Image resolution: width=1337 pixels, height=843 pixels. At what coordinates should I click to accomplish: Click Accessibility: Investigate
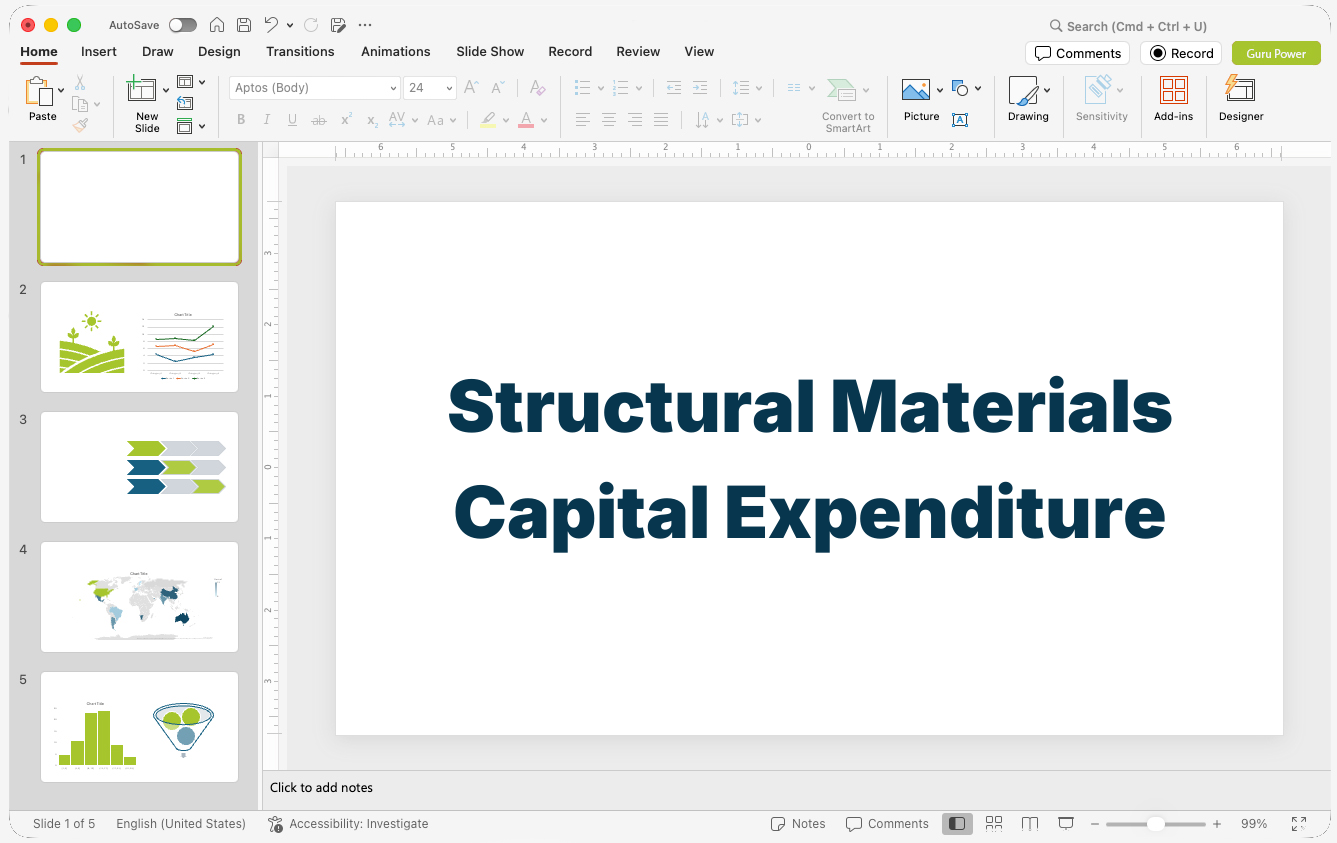pos(348,824)
